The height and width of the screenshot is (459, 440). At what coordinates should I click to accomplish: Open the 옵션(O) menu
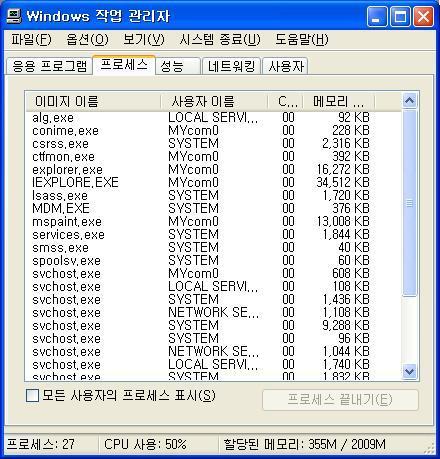click(x=87, y=39)
